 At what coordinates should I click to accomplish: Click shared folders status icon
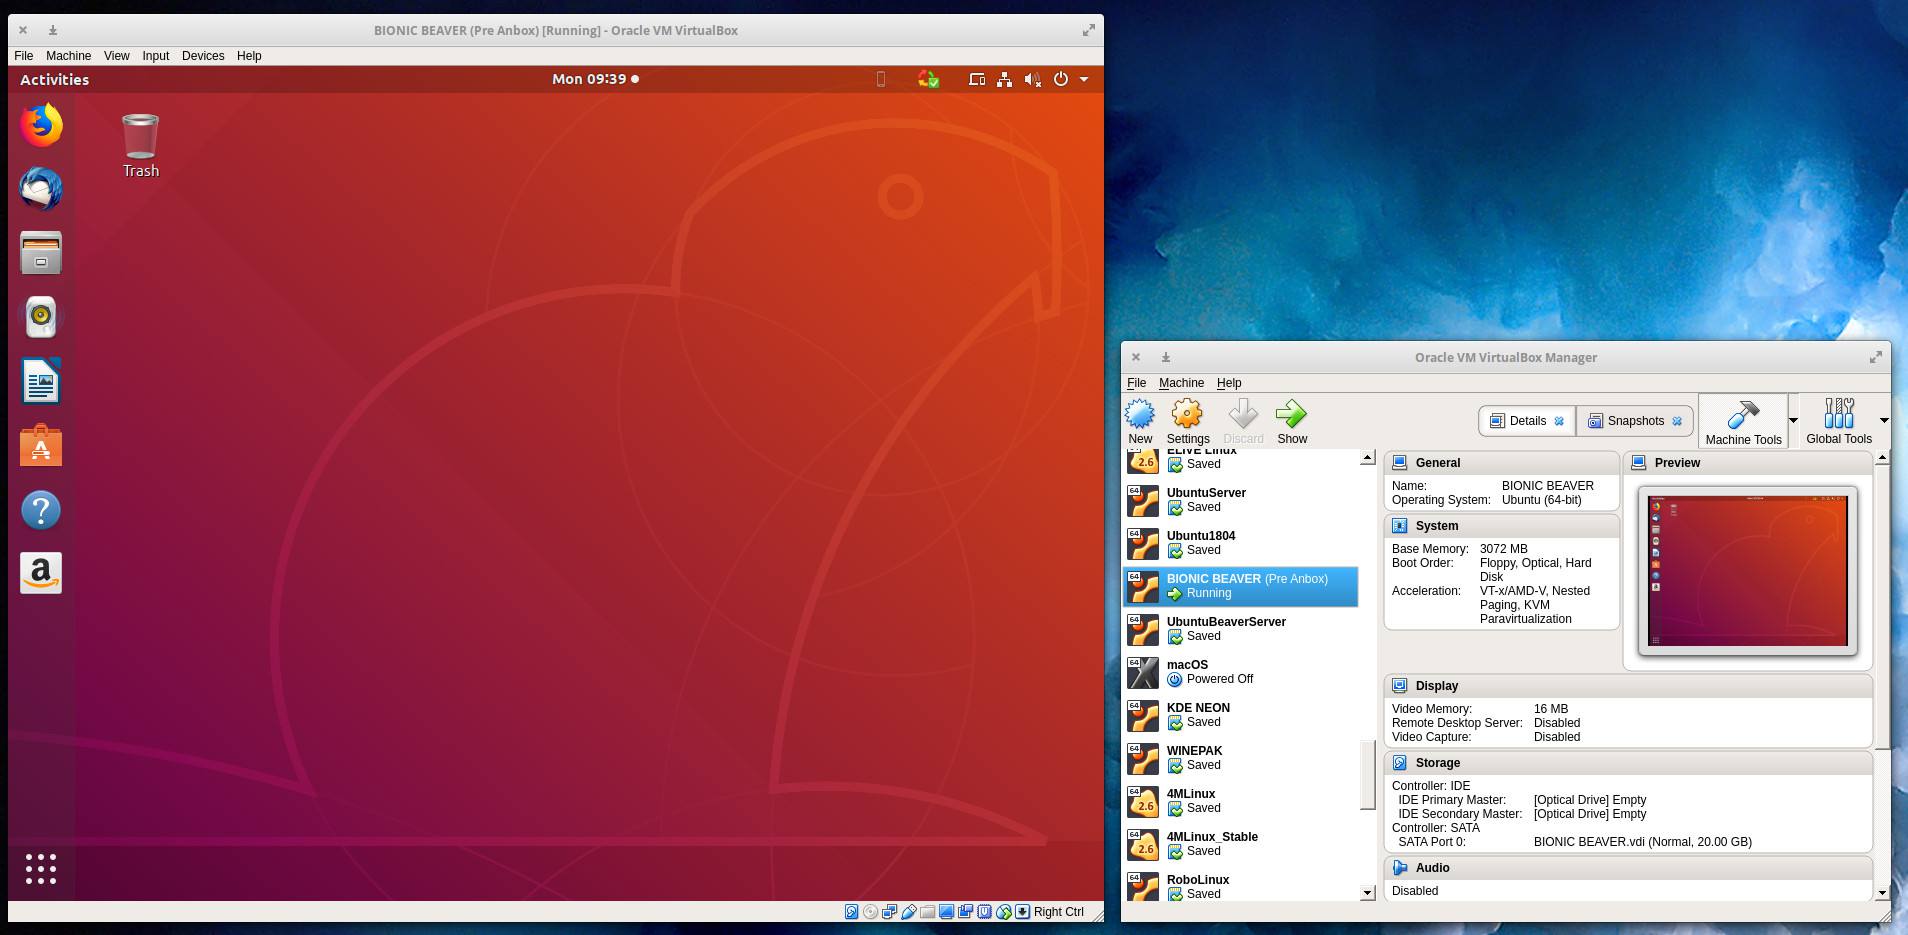(927, 911)
